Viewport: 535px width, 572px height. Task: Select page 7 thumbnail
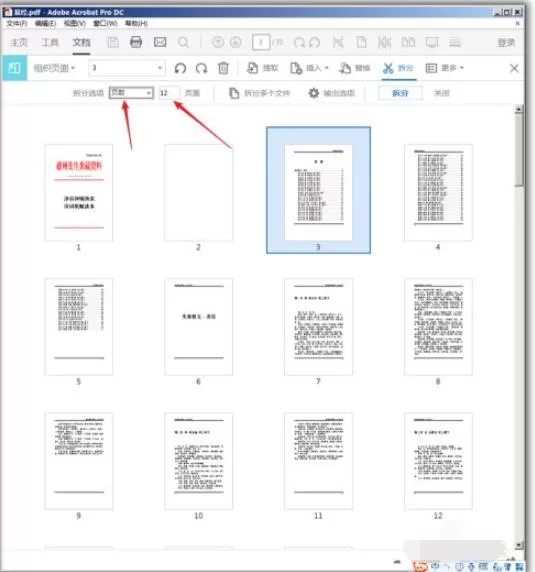coord(318,327)
